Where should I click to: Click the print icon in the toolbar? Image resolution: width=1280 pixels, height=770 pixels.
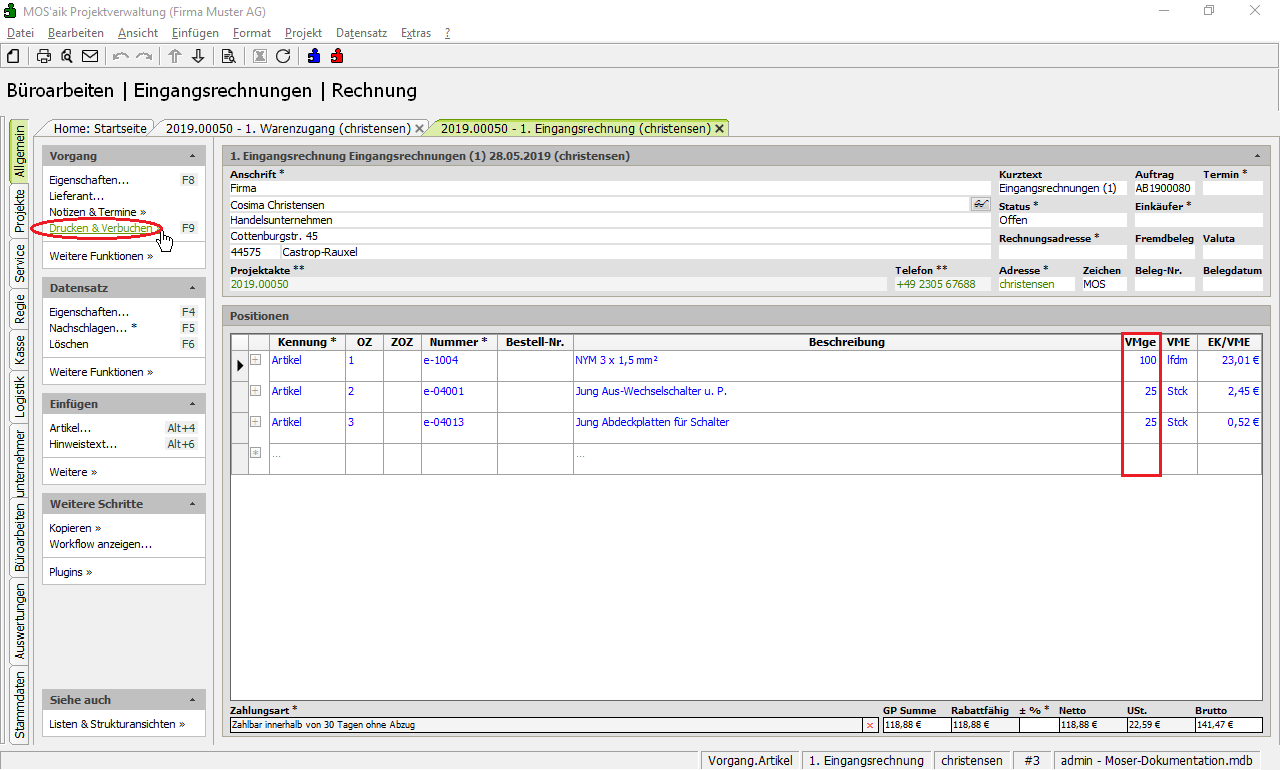44,56
